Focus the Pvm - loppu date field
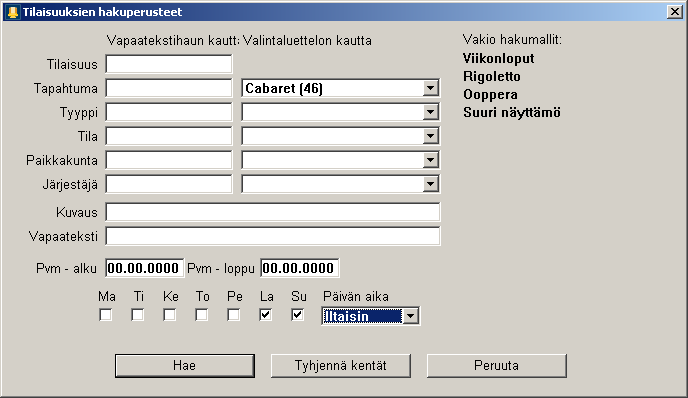 click(x=300, y=268)
